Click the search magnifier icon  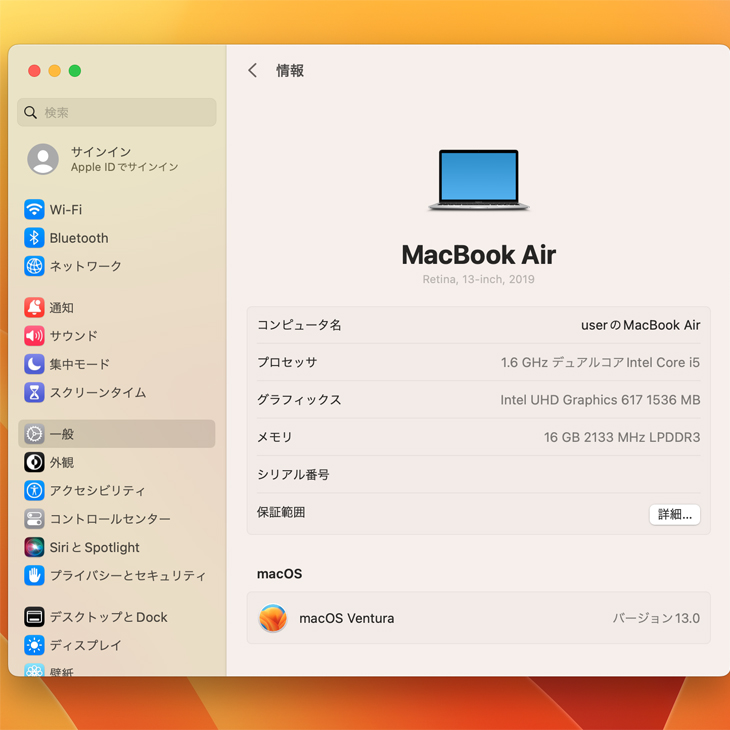tap(30, 112)
